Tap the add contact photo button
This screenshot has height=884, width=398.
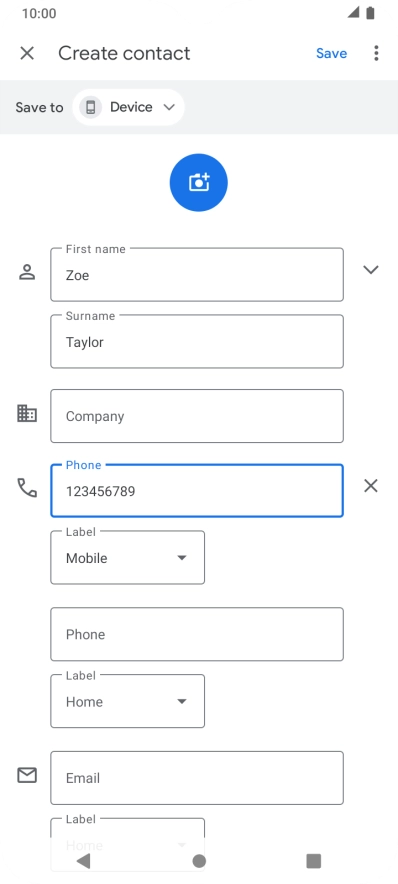198,183
